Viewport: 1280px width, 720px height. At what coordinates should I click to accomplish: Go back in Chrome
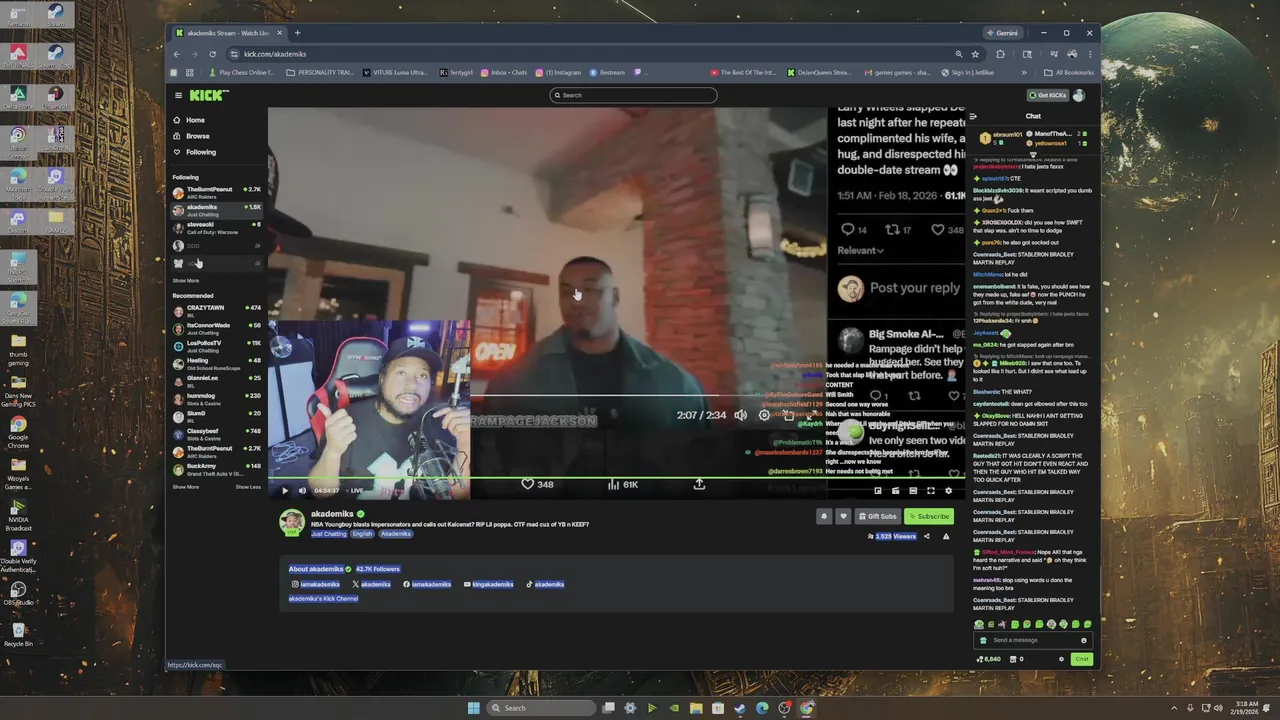click(177, 54)
